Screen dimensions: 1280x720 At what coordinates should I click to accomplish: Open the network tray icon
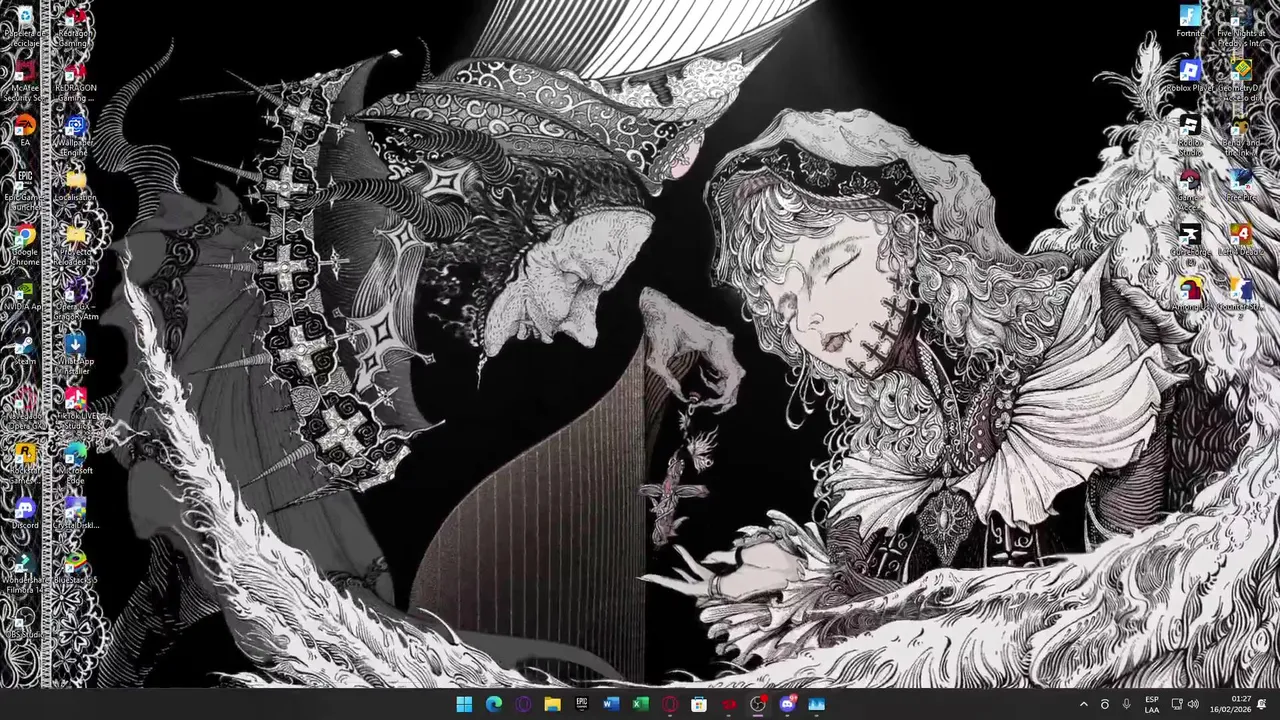point(1177,704)
